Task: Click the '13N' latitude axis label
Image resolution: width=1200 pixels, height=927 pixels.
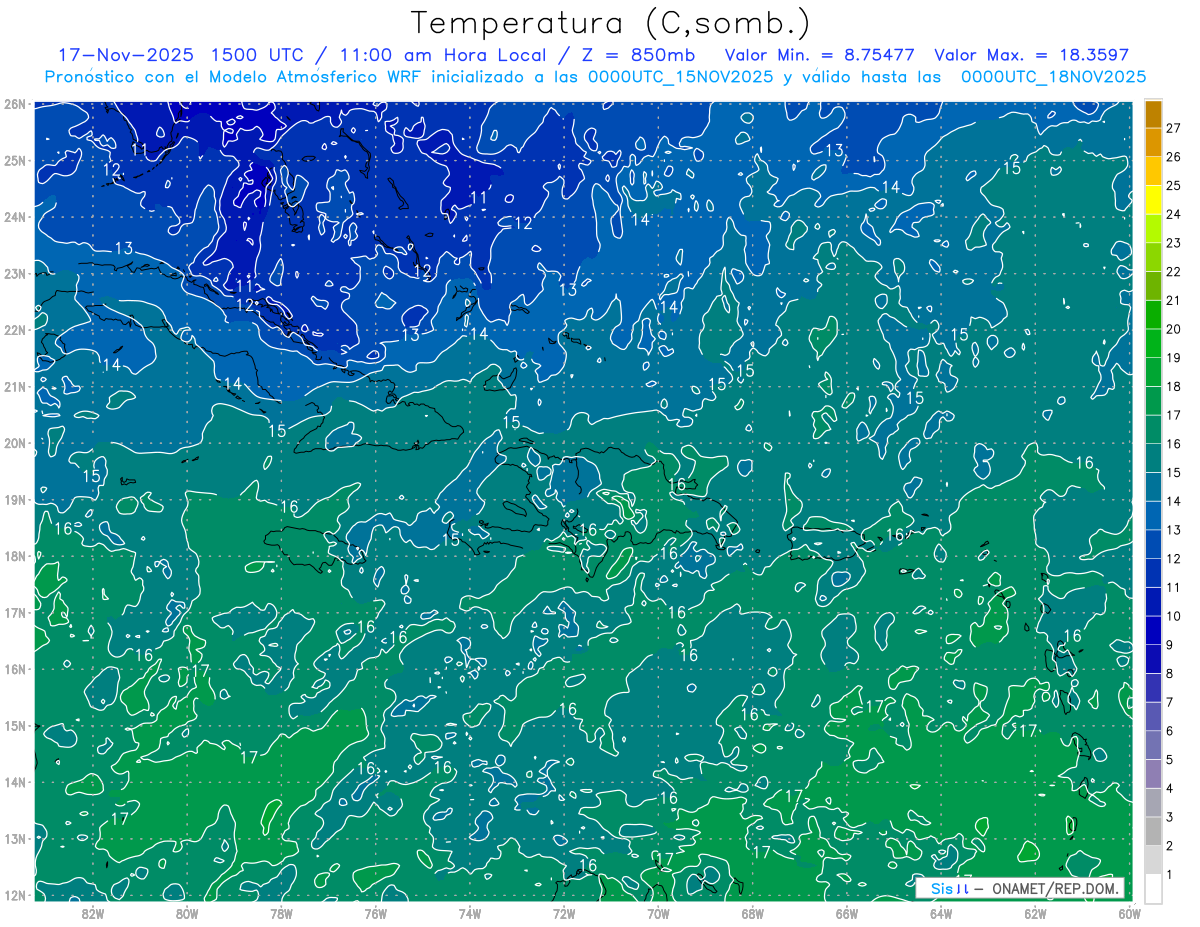Action: point(14,838)
